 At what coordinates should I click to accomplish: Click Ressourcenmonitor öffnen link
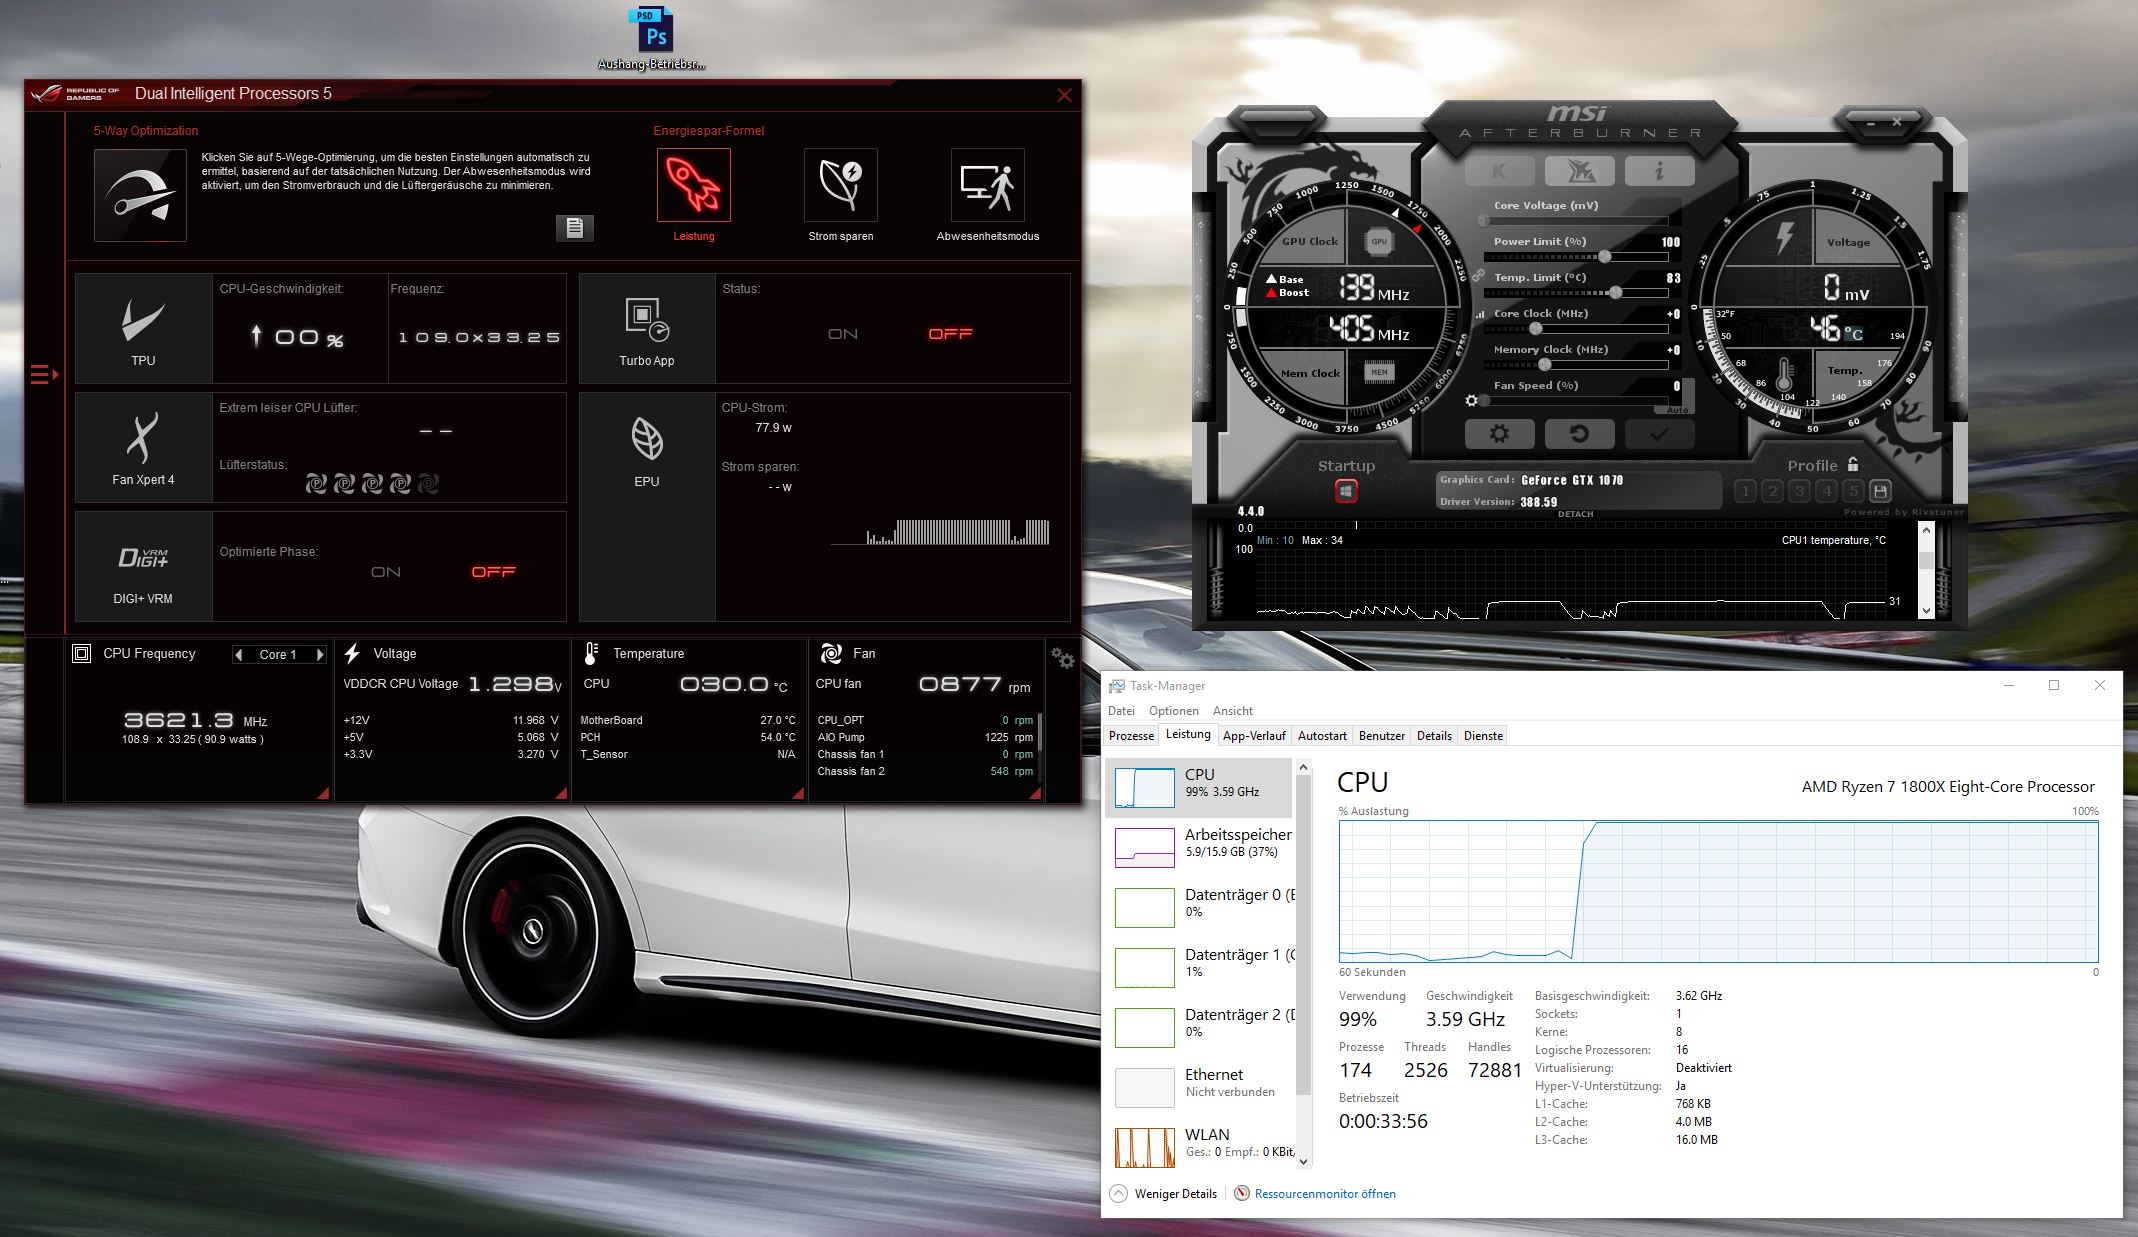[x=1324, y=1193]
